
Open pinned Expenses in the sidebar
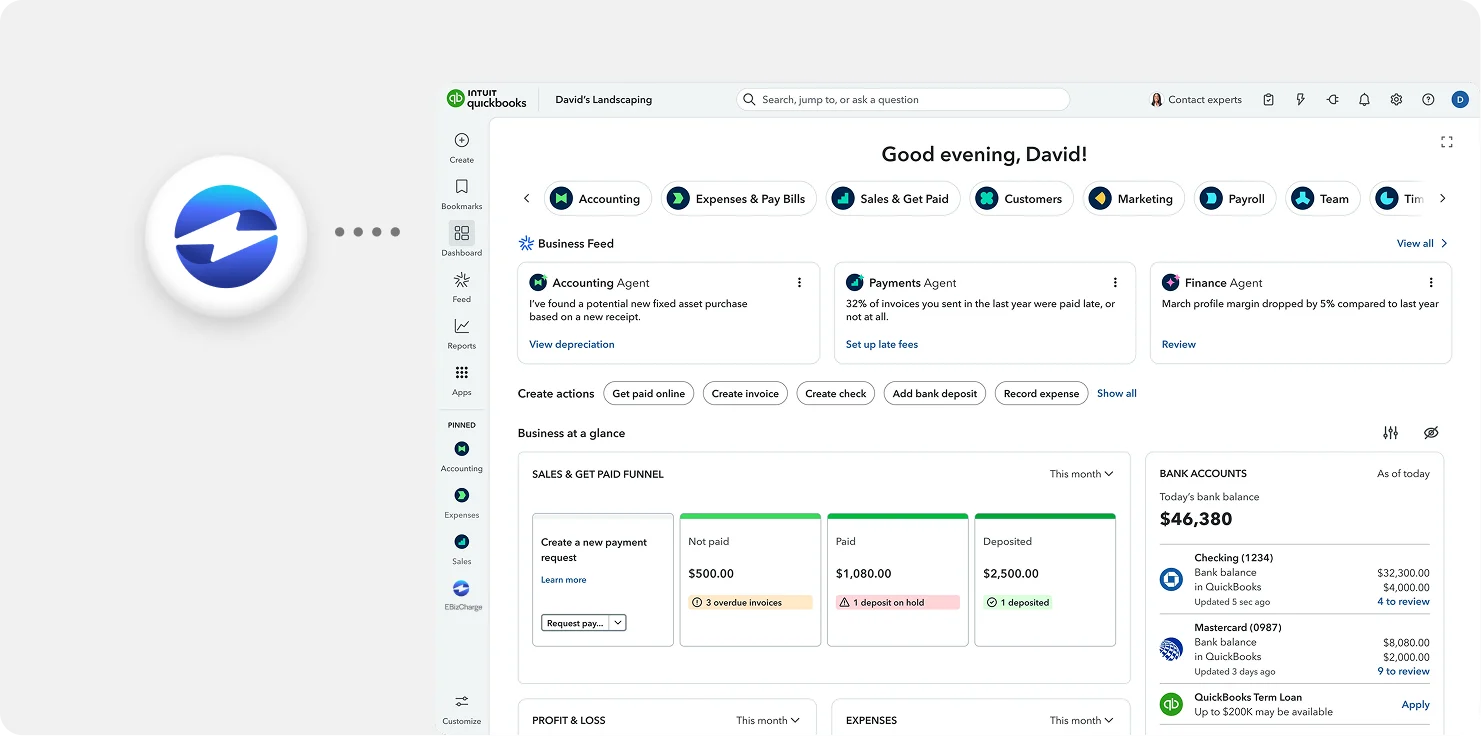click(x=461, y=502)
